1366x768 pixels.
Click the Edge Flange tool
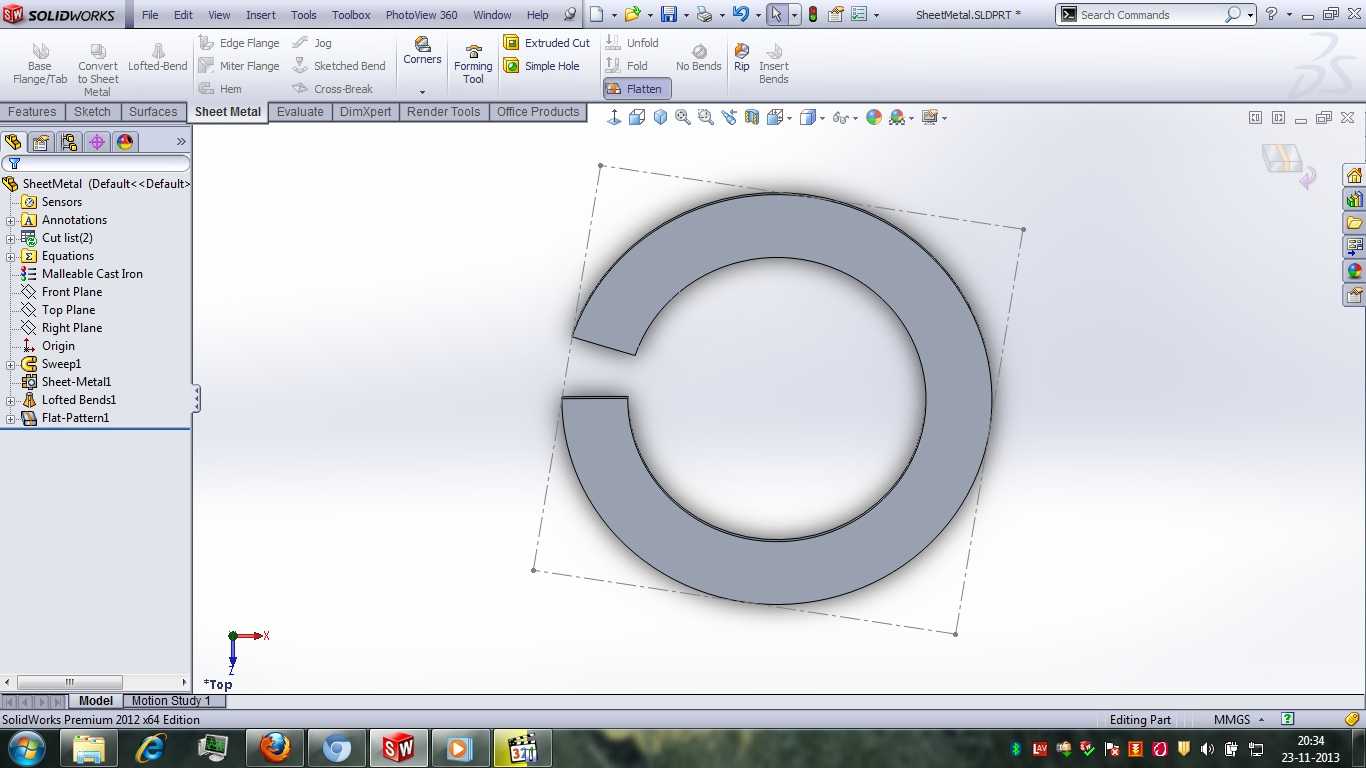pos(239,43)
